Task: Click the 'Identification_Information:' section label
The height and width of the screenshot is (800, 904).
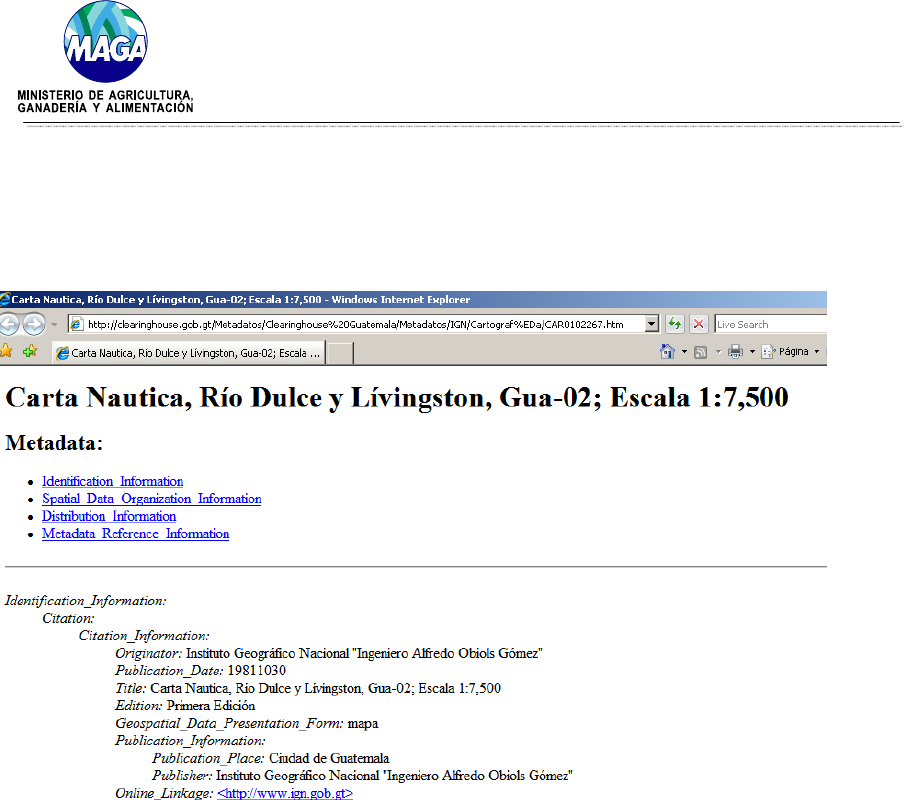Action: pyautogui.click(x=86, y=601)
